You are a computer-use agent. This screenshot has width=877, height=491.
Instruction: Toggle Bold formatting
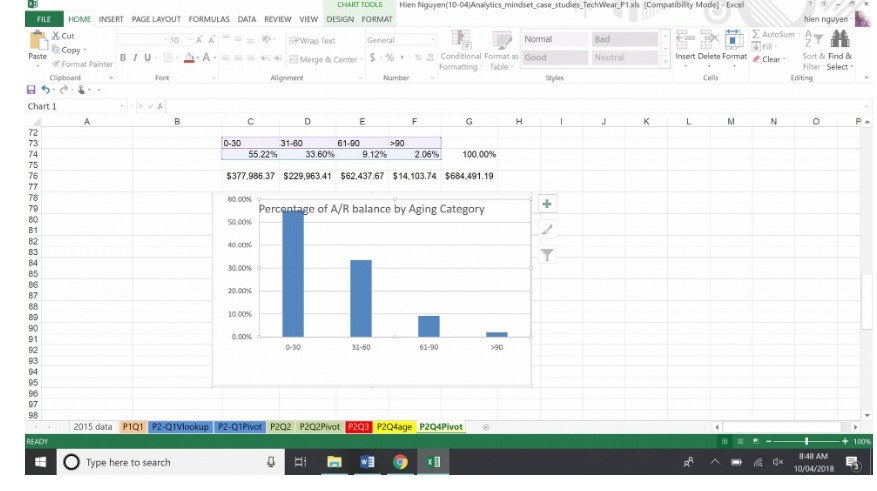[122, 58]
